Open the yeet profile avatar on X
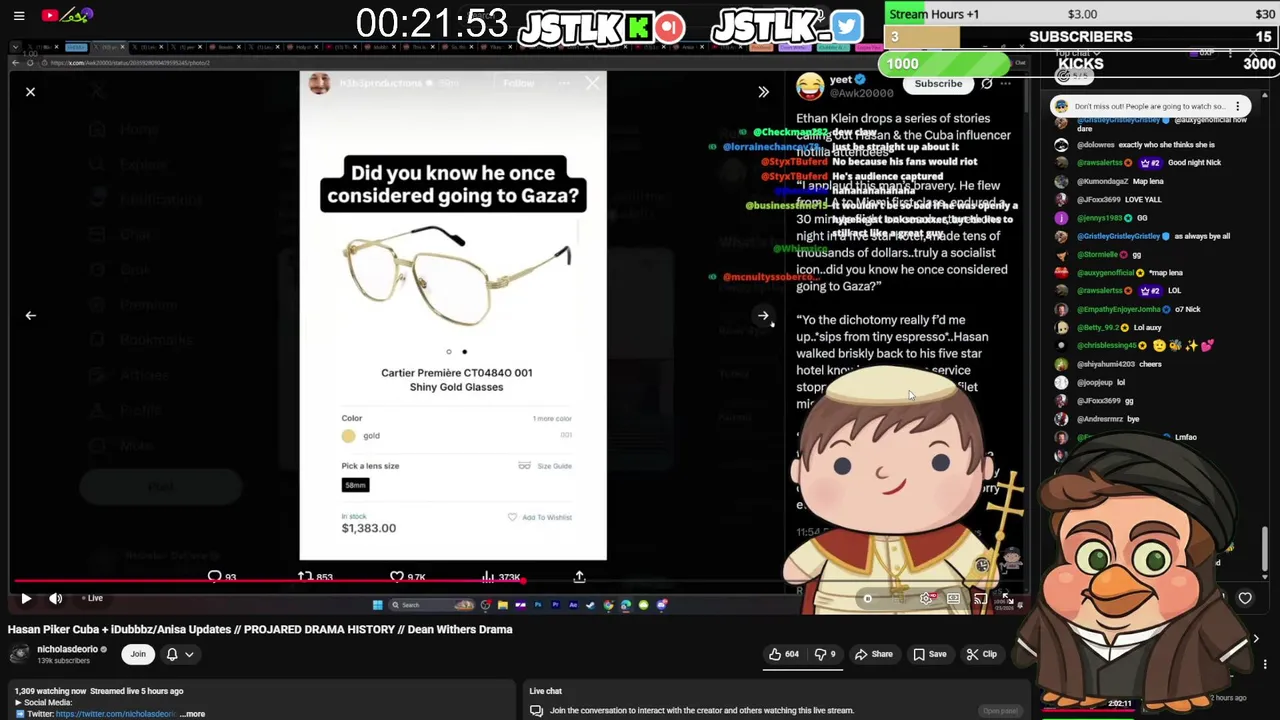1280x720 pixels. click(810, 85)
